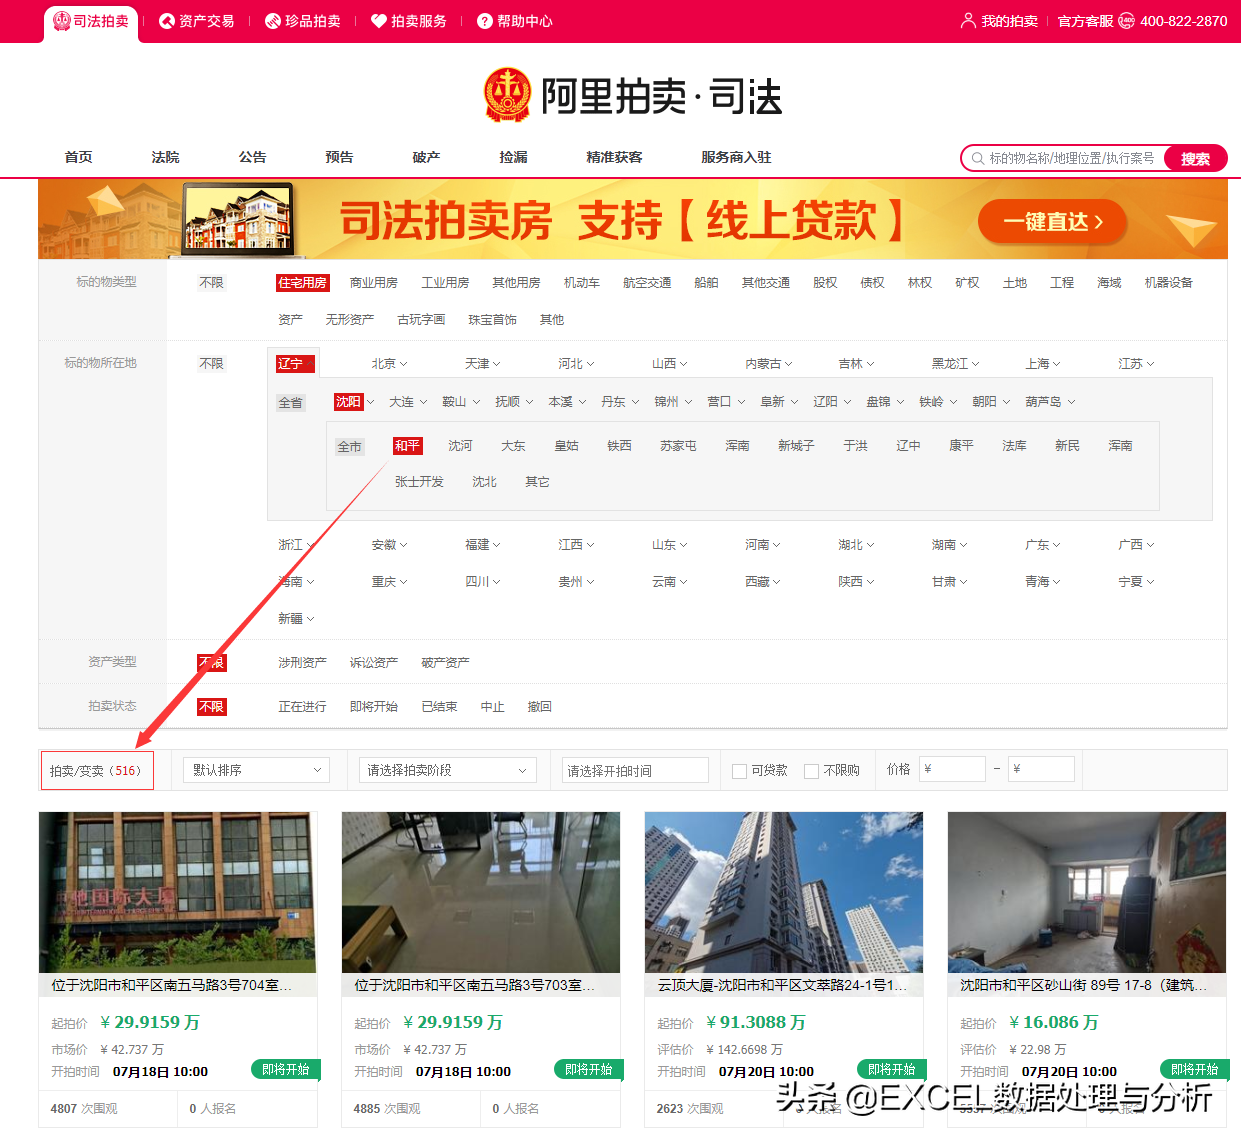Open the 破产 navigation item
The image size is (1241, 1141).
click(x=427, y=157)
